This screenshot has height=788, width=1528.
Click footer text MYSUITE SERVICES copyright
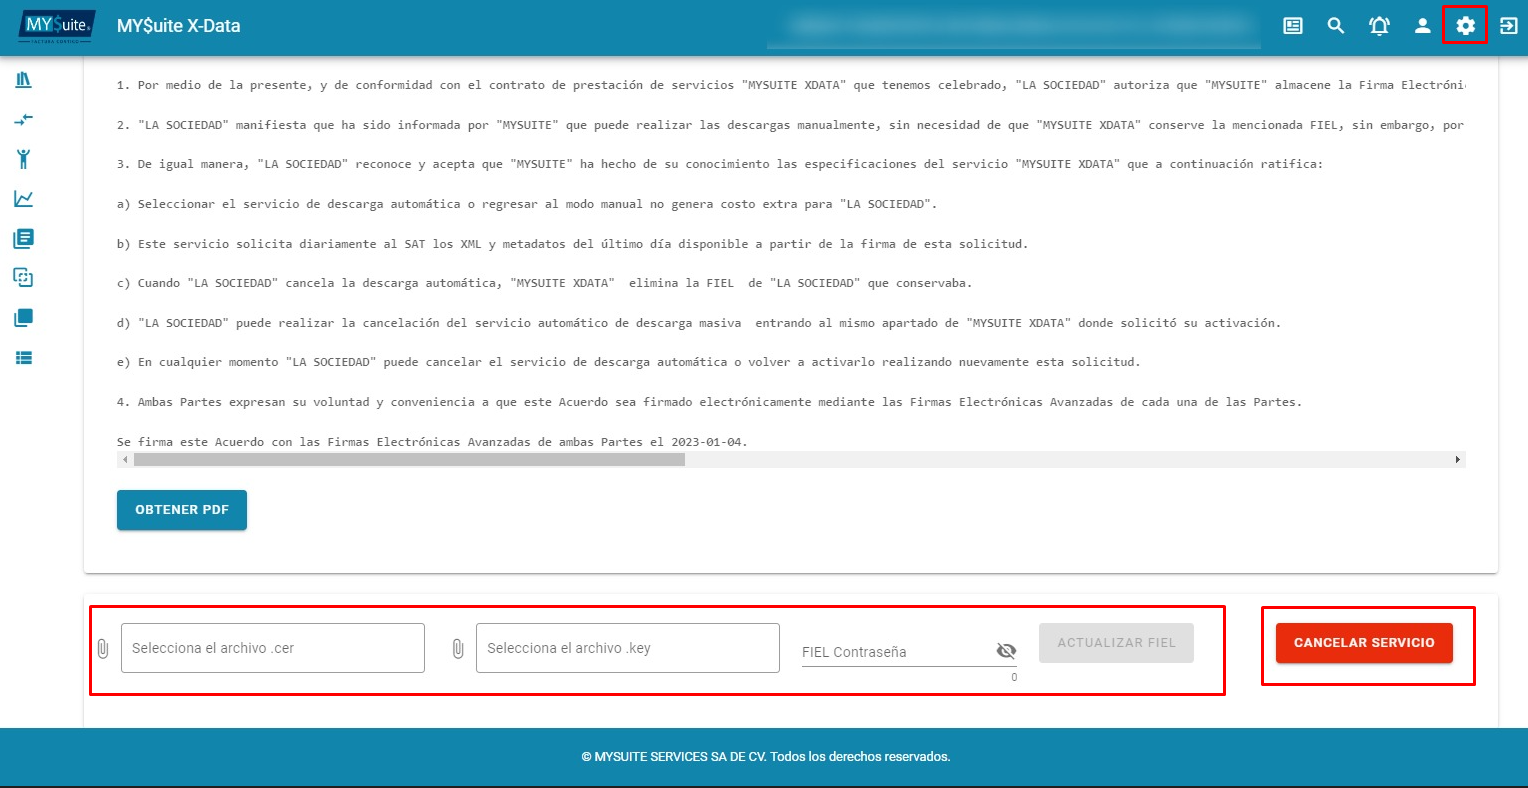click(766, 757)
